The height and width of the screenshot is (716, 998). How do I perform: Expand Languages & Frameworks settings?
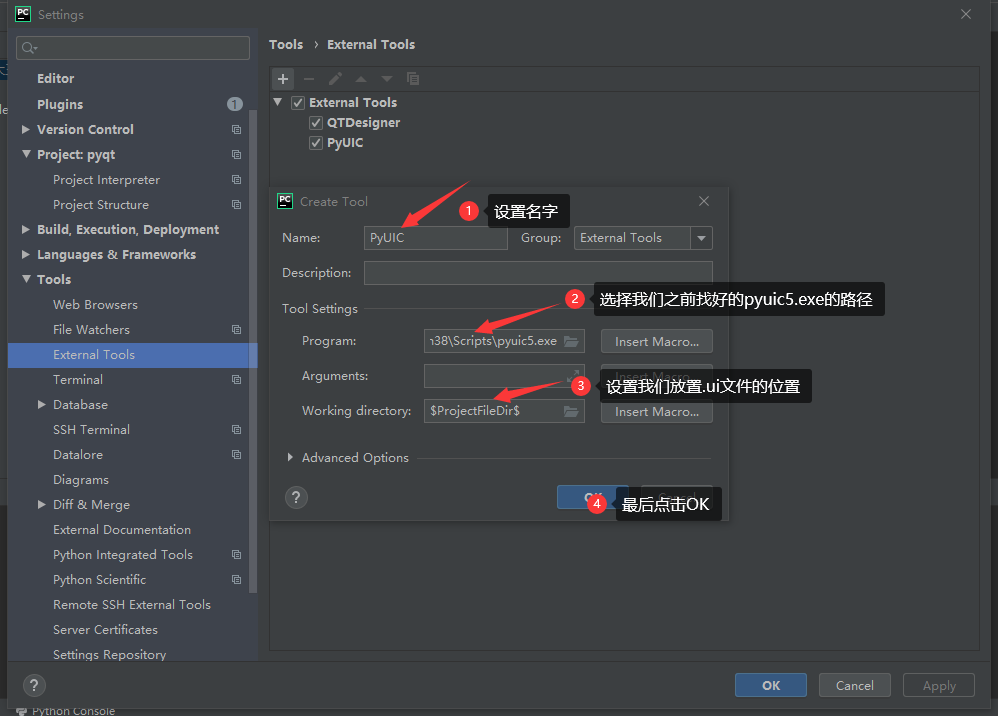pos(25,254)
